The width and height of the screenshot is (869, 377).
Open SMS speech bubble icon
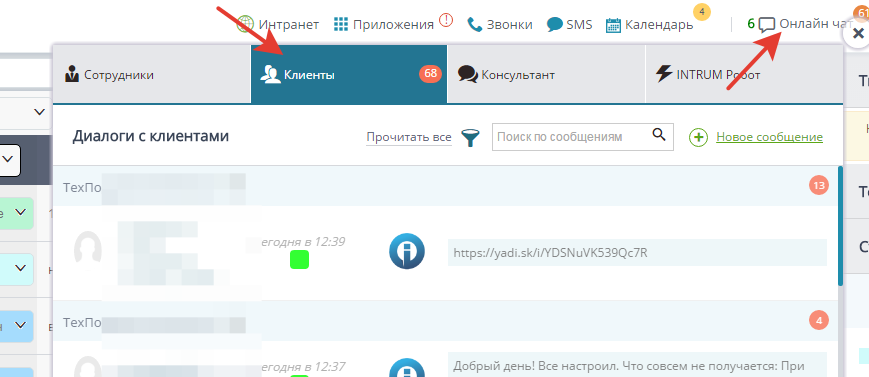(x=555, y=24)
